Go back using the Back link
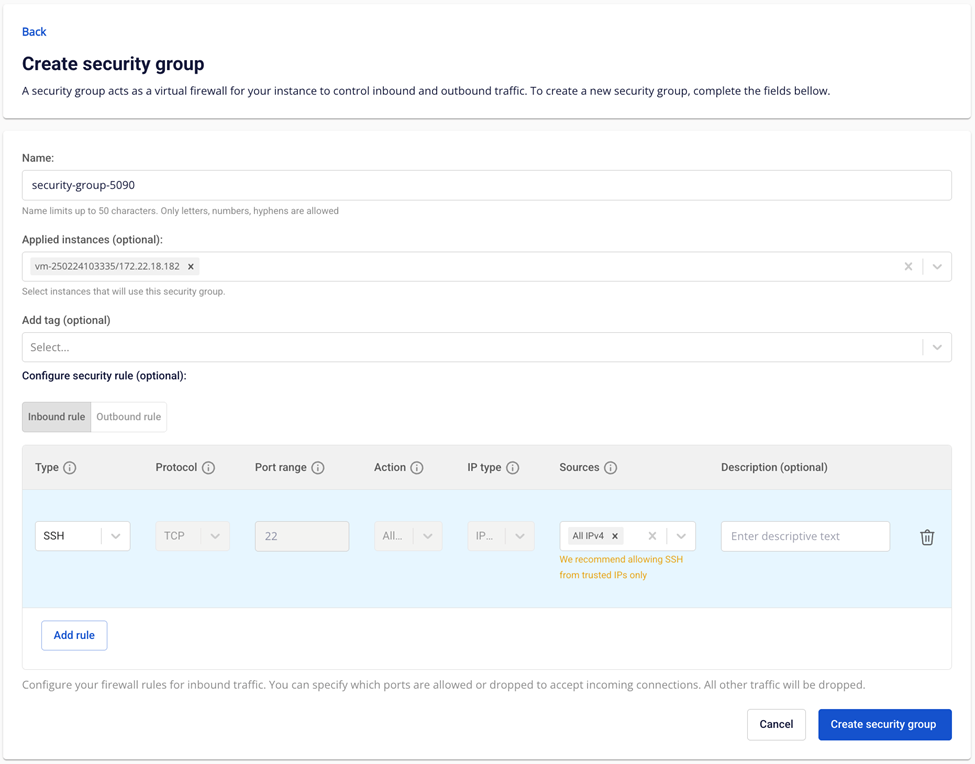 (34, 32)
